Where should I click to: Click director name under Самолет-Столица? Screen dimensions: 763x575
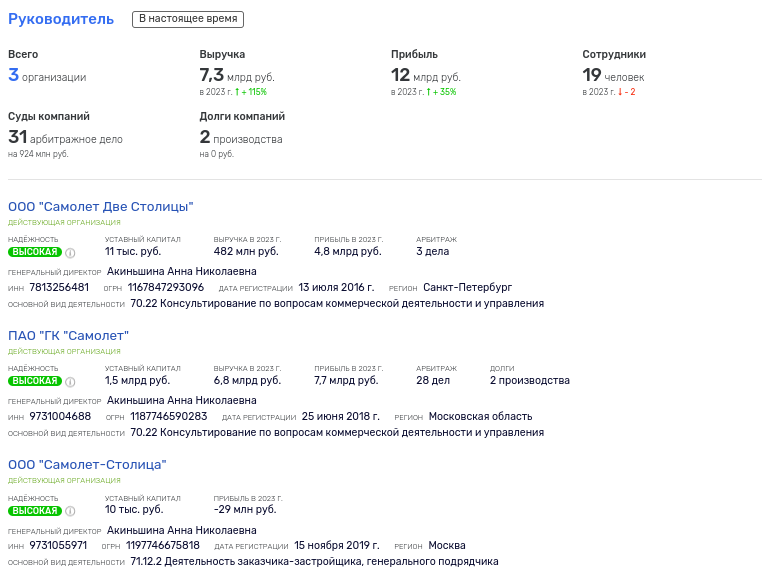[x=182, y=530]
